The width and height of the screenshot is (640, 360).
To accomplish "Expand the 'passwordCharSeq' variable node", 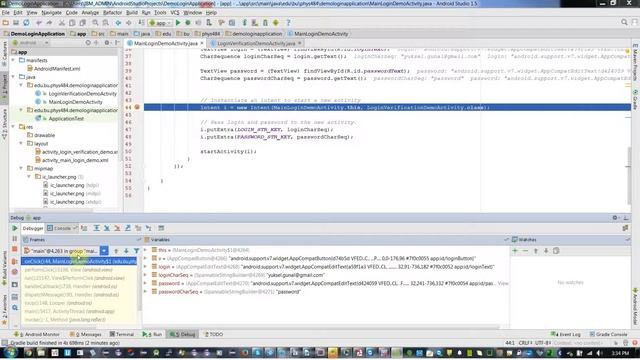I will tap(146, 291).
